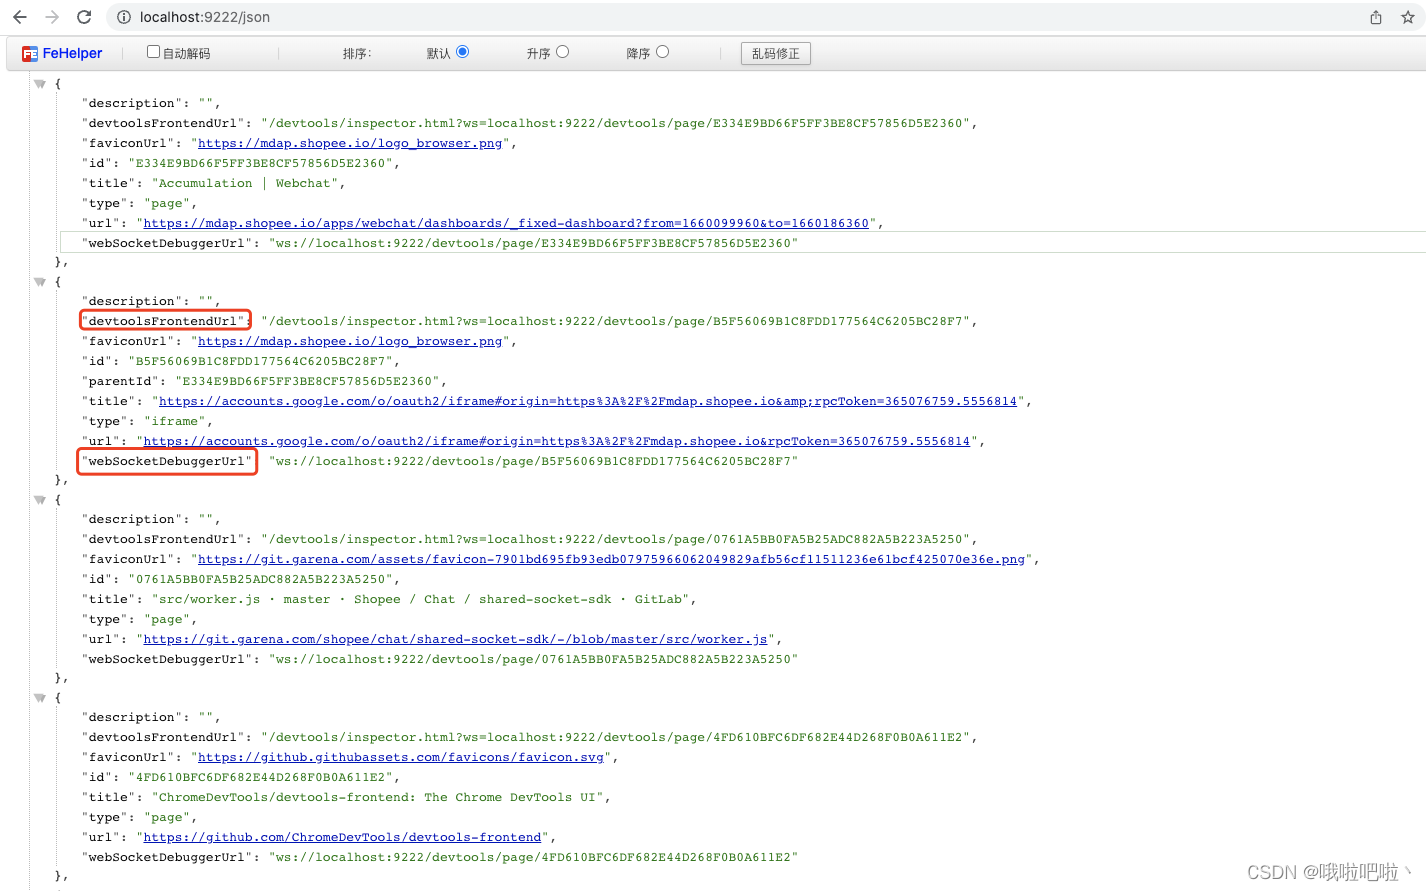Click the id value "B5F56069B1C8FDD177564C6205BC28F7"
Screen dimensions: 1426x891
pos(260,361)
